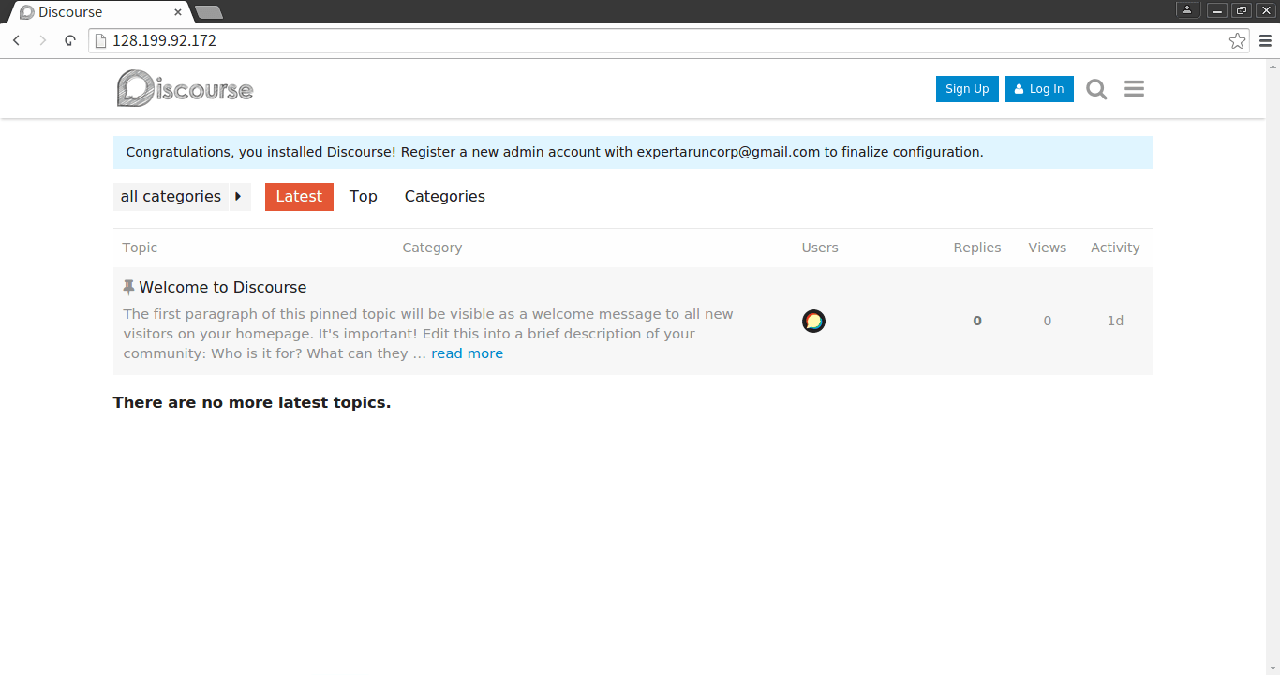Reload the page in the browser
1280x675 pixels.
[70, 41]
